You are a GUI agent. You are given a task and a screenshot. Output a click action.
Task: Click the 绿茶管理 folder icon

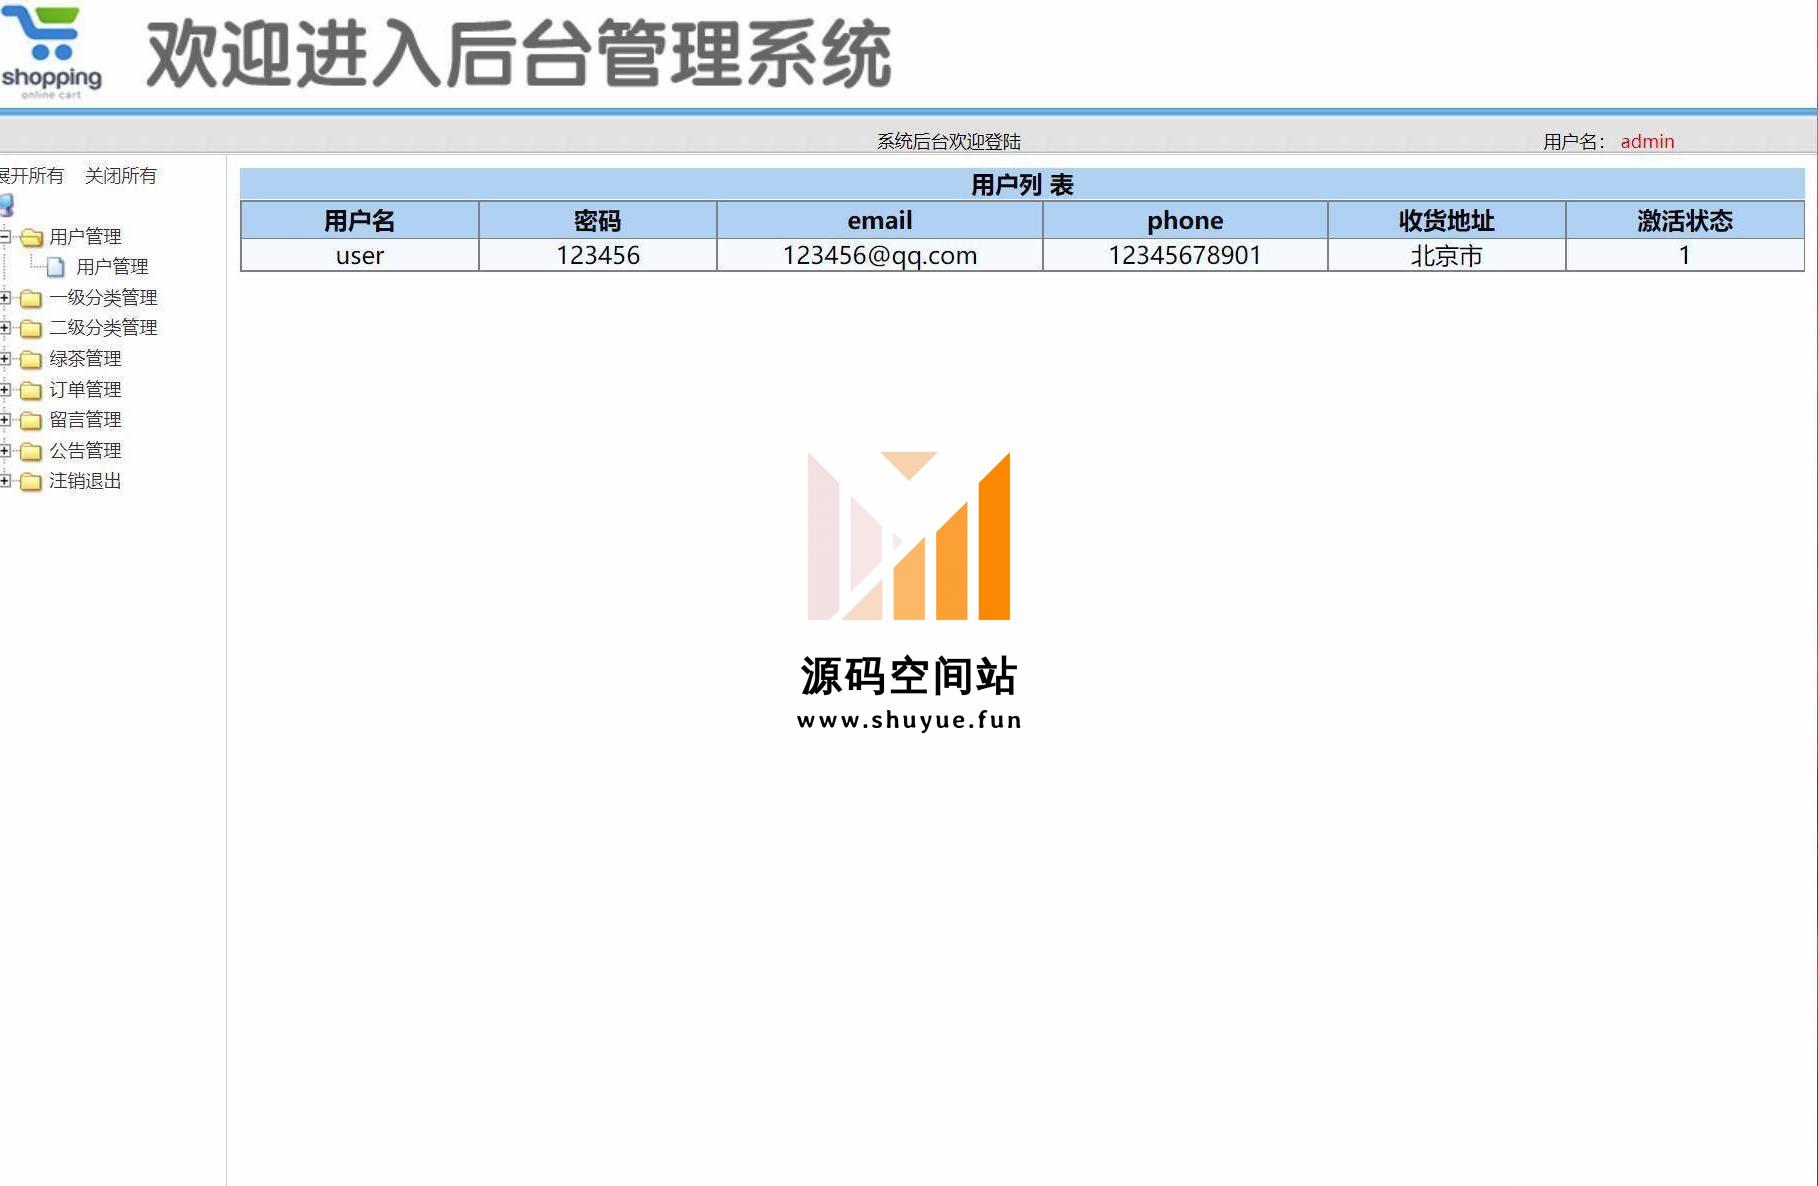[x=31, y=359]
